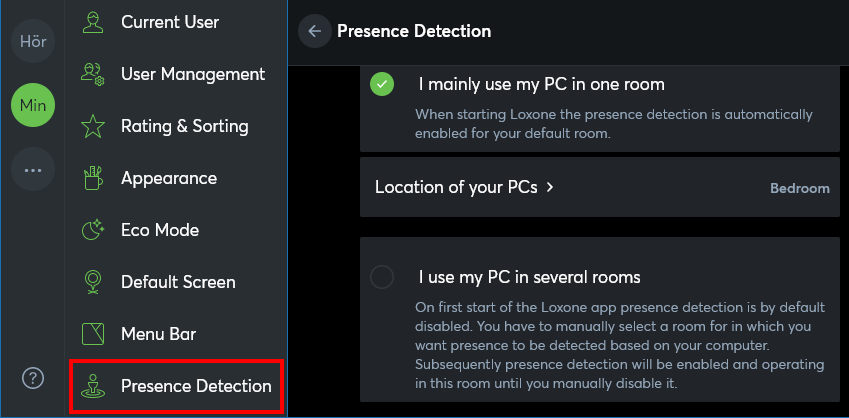Switch to the green Min profile button
The height and width of the screenshot is (418, 849).
click(x=32, y=105)
